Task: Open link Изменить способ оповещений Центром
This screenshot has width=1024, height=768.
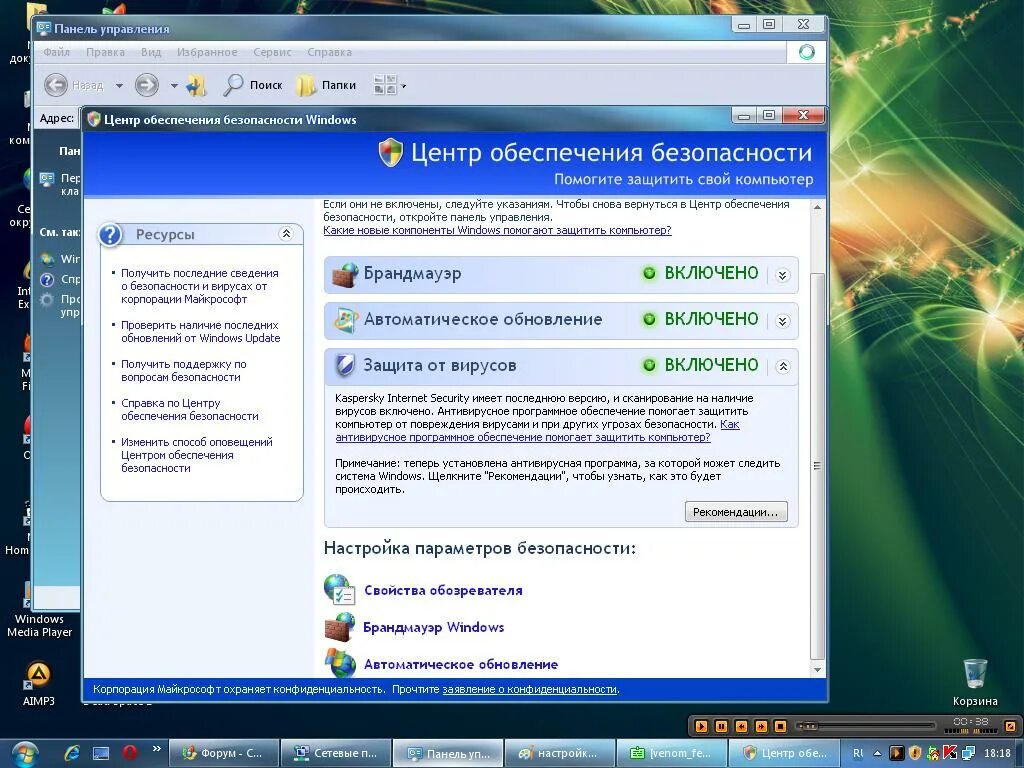Action: (197, 455)
